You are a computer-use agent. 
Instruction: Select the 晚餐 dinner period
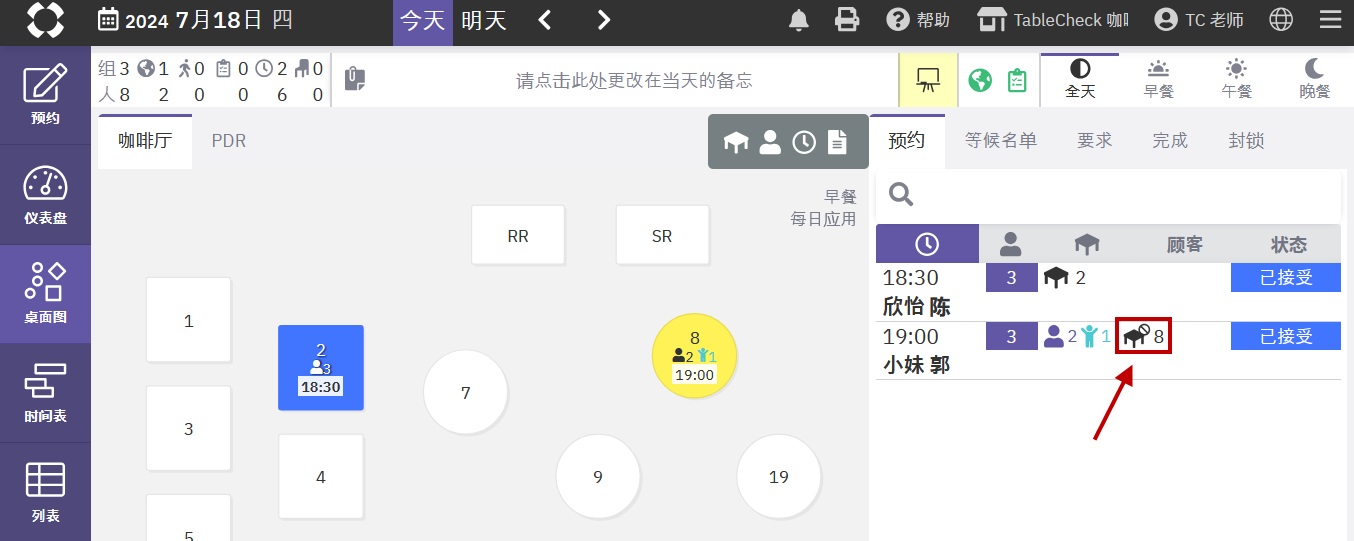coord(1315,79)
